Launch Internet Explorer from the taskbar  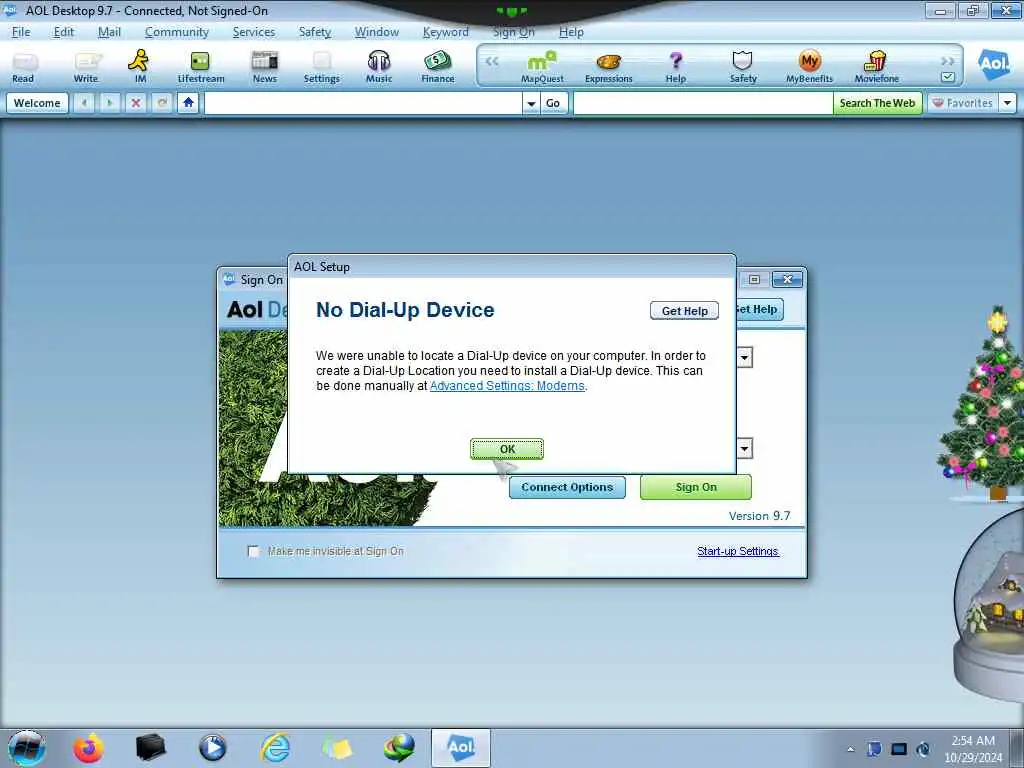click(275, 748)
